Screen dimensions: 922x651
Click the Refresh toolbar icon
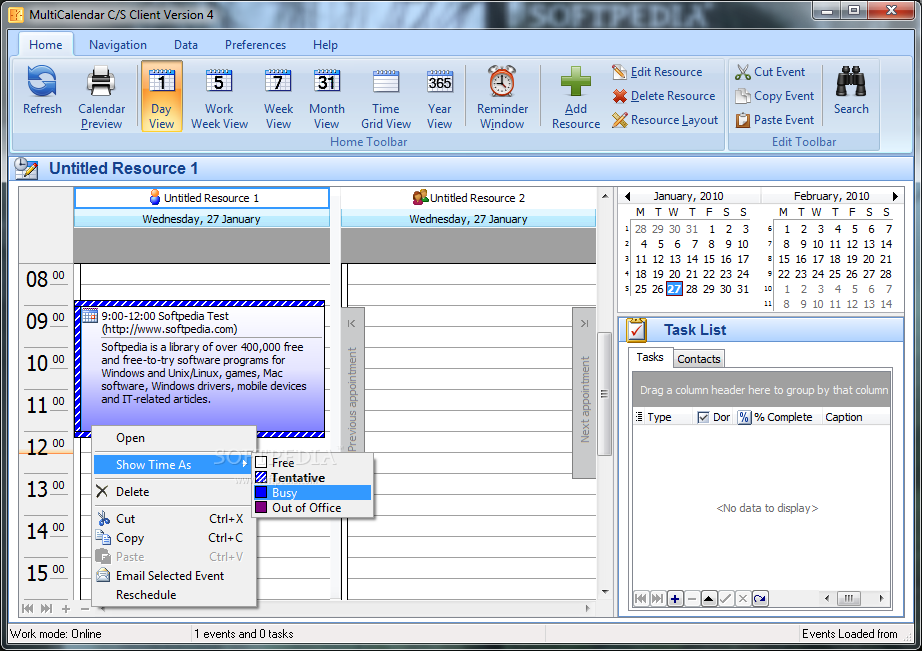coord(42,91)
